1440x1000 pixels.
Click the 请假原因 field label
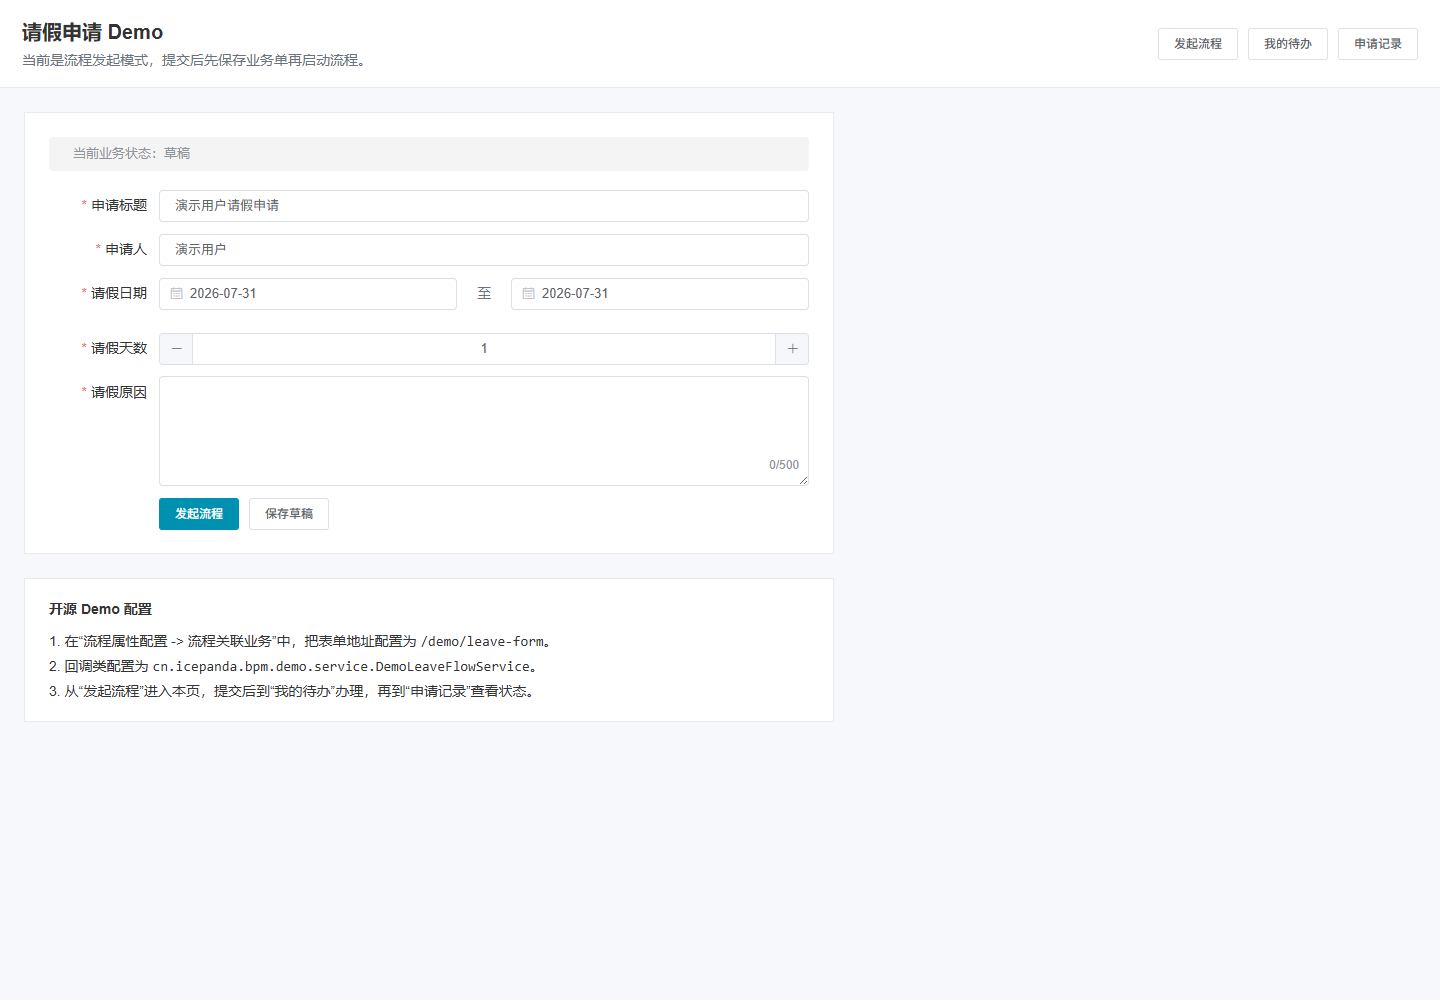tap(119, 393)
